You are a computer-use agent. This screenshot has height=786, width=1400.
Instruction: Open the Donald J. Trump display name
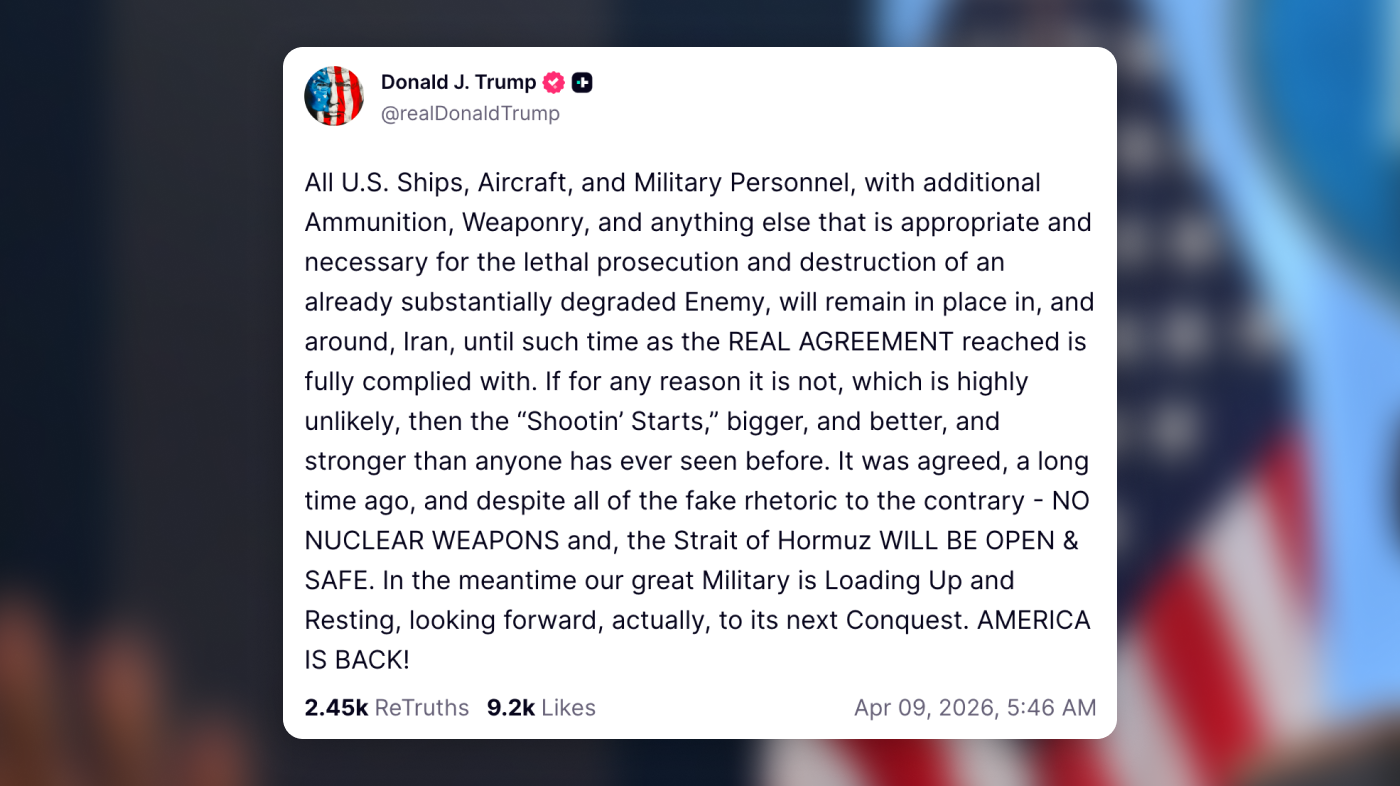pyautogui.click(x=458, y=83)
